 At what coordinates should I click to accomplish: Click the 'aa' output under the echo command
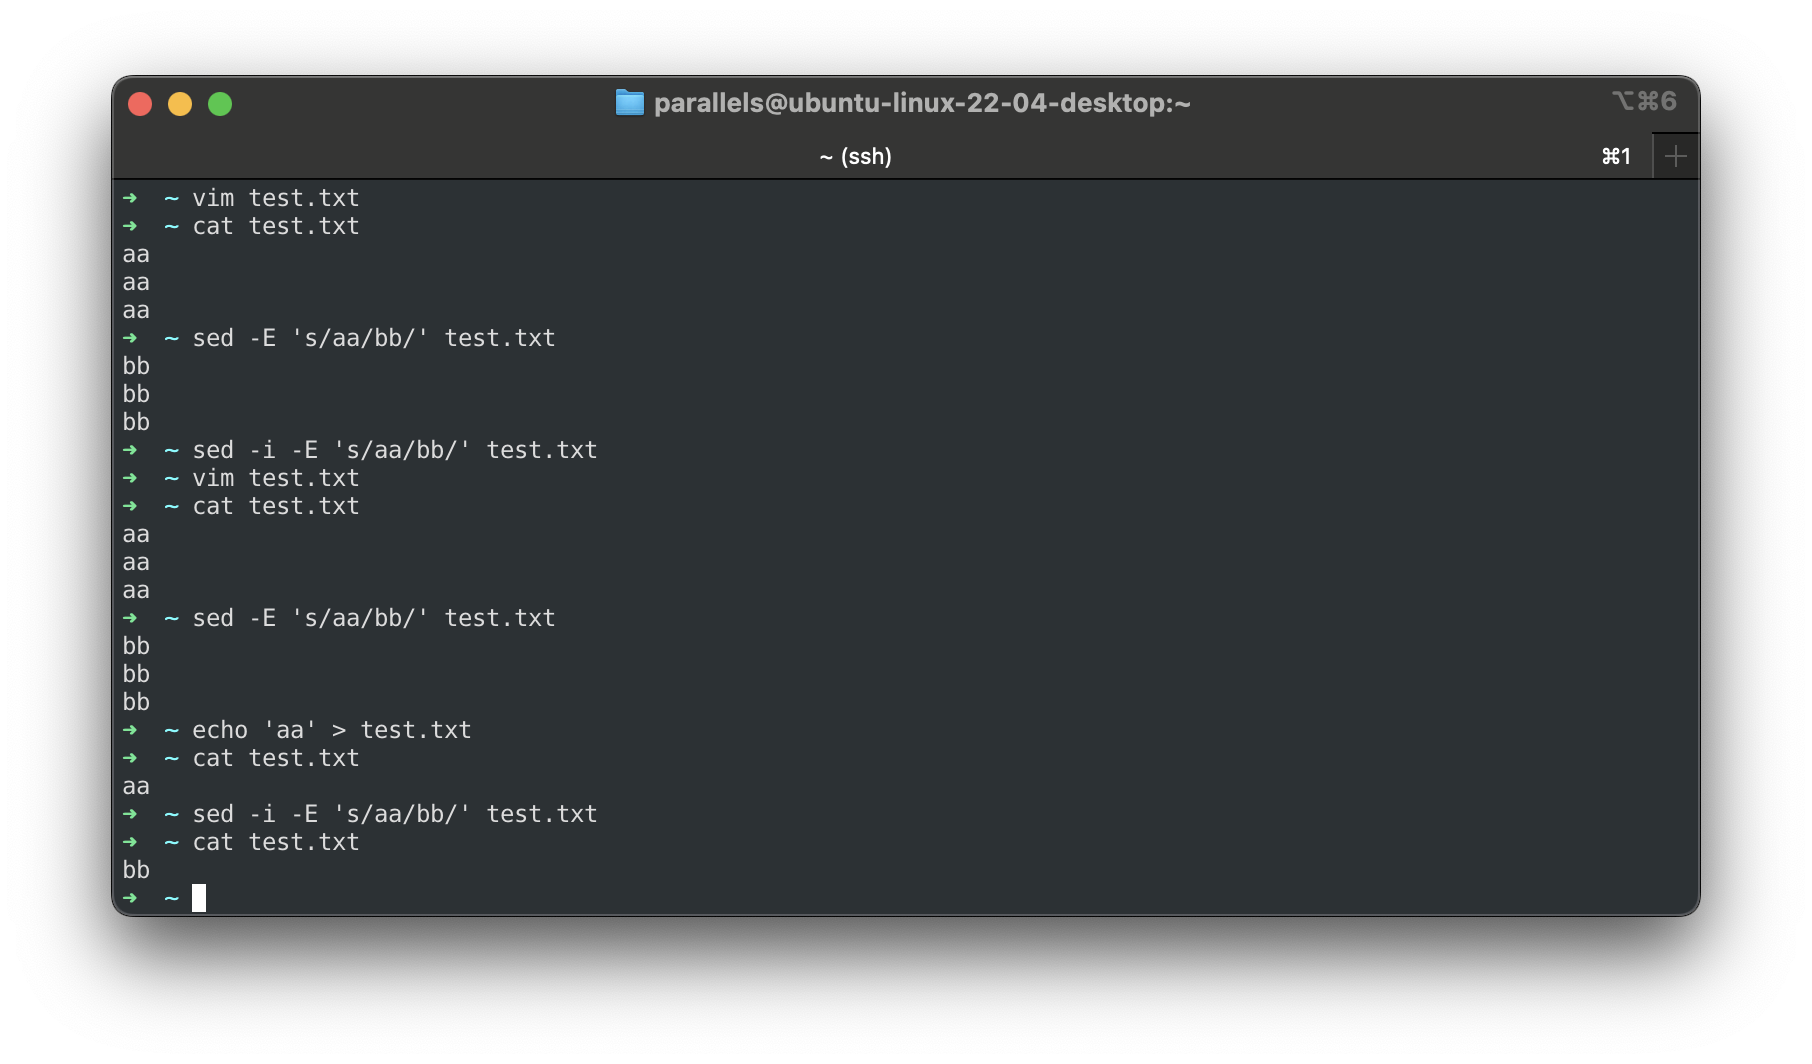pos(136,786)
